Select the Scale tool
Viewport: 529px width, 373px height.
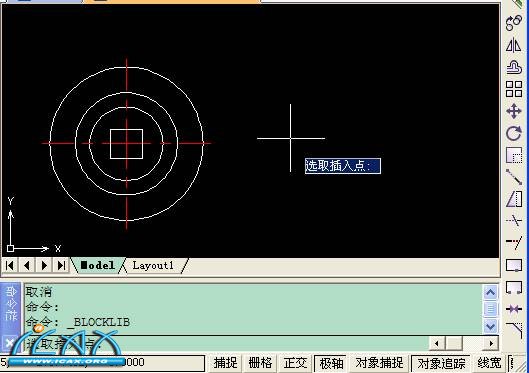click(514, 155)
